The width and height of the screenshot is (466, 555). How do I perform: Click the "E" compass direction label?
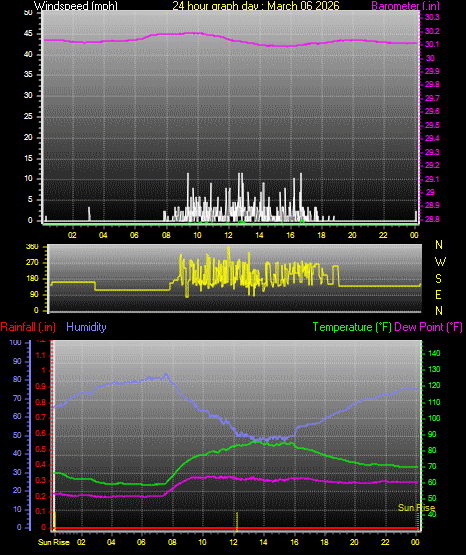click(x=438, y=295)
